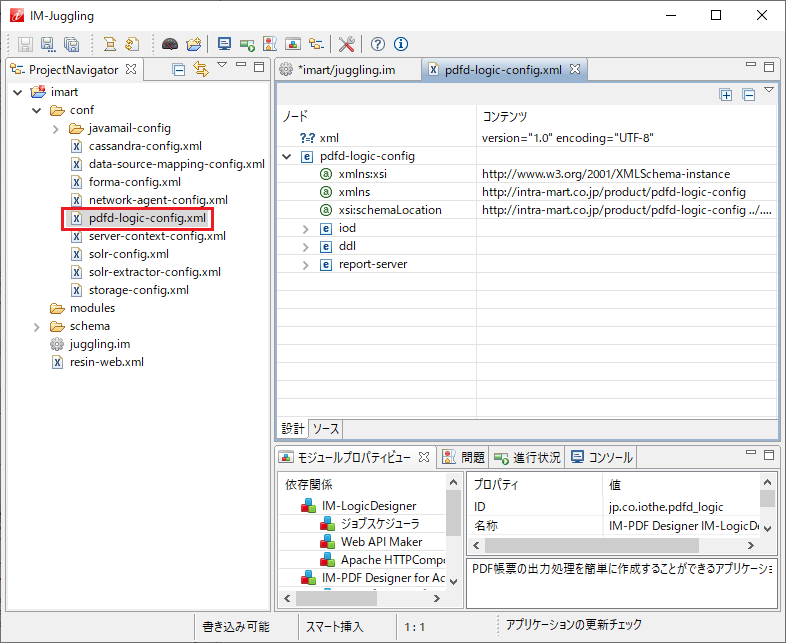Click the monitor icon in main toolbar
The height and width of the screenshot is (643, 786).
224,44
